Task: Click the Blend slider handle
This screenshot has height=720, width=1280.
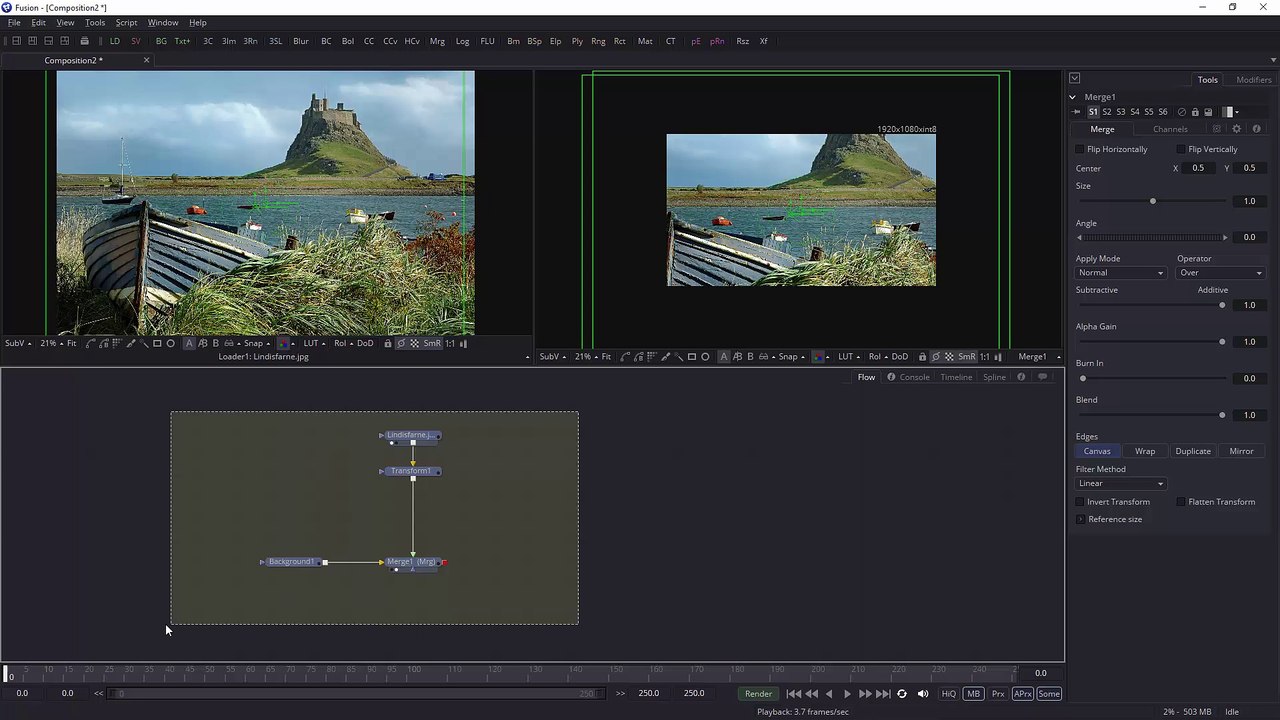Action: point(1222,415)
